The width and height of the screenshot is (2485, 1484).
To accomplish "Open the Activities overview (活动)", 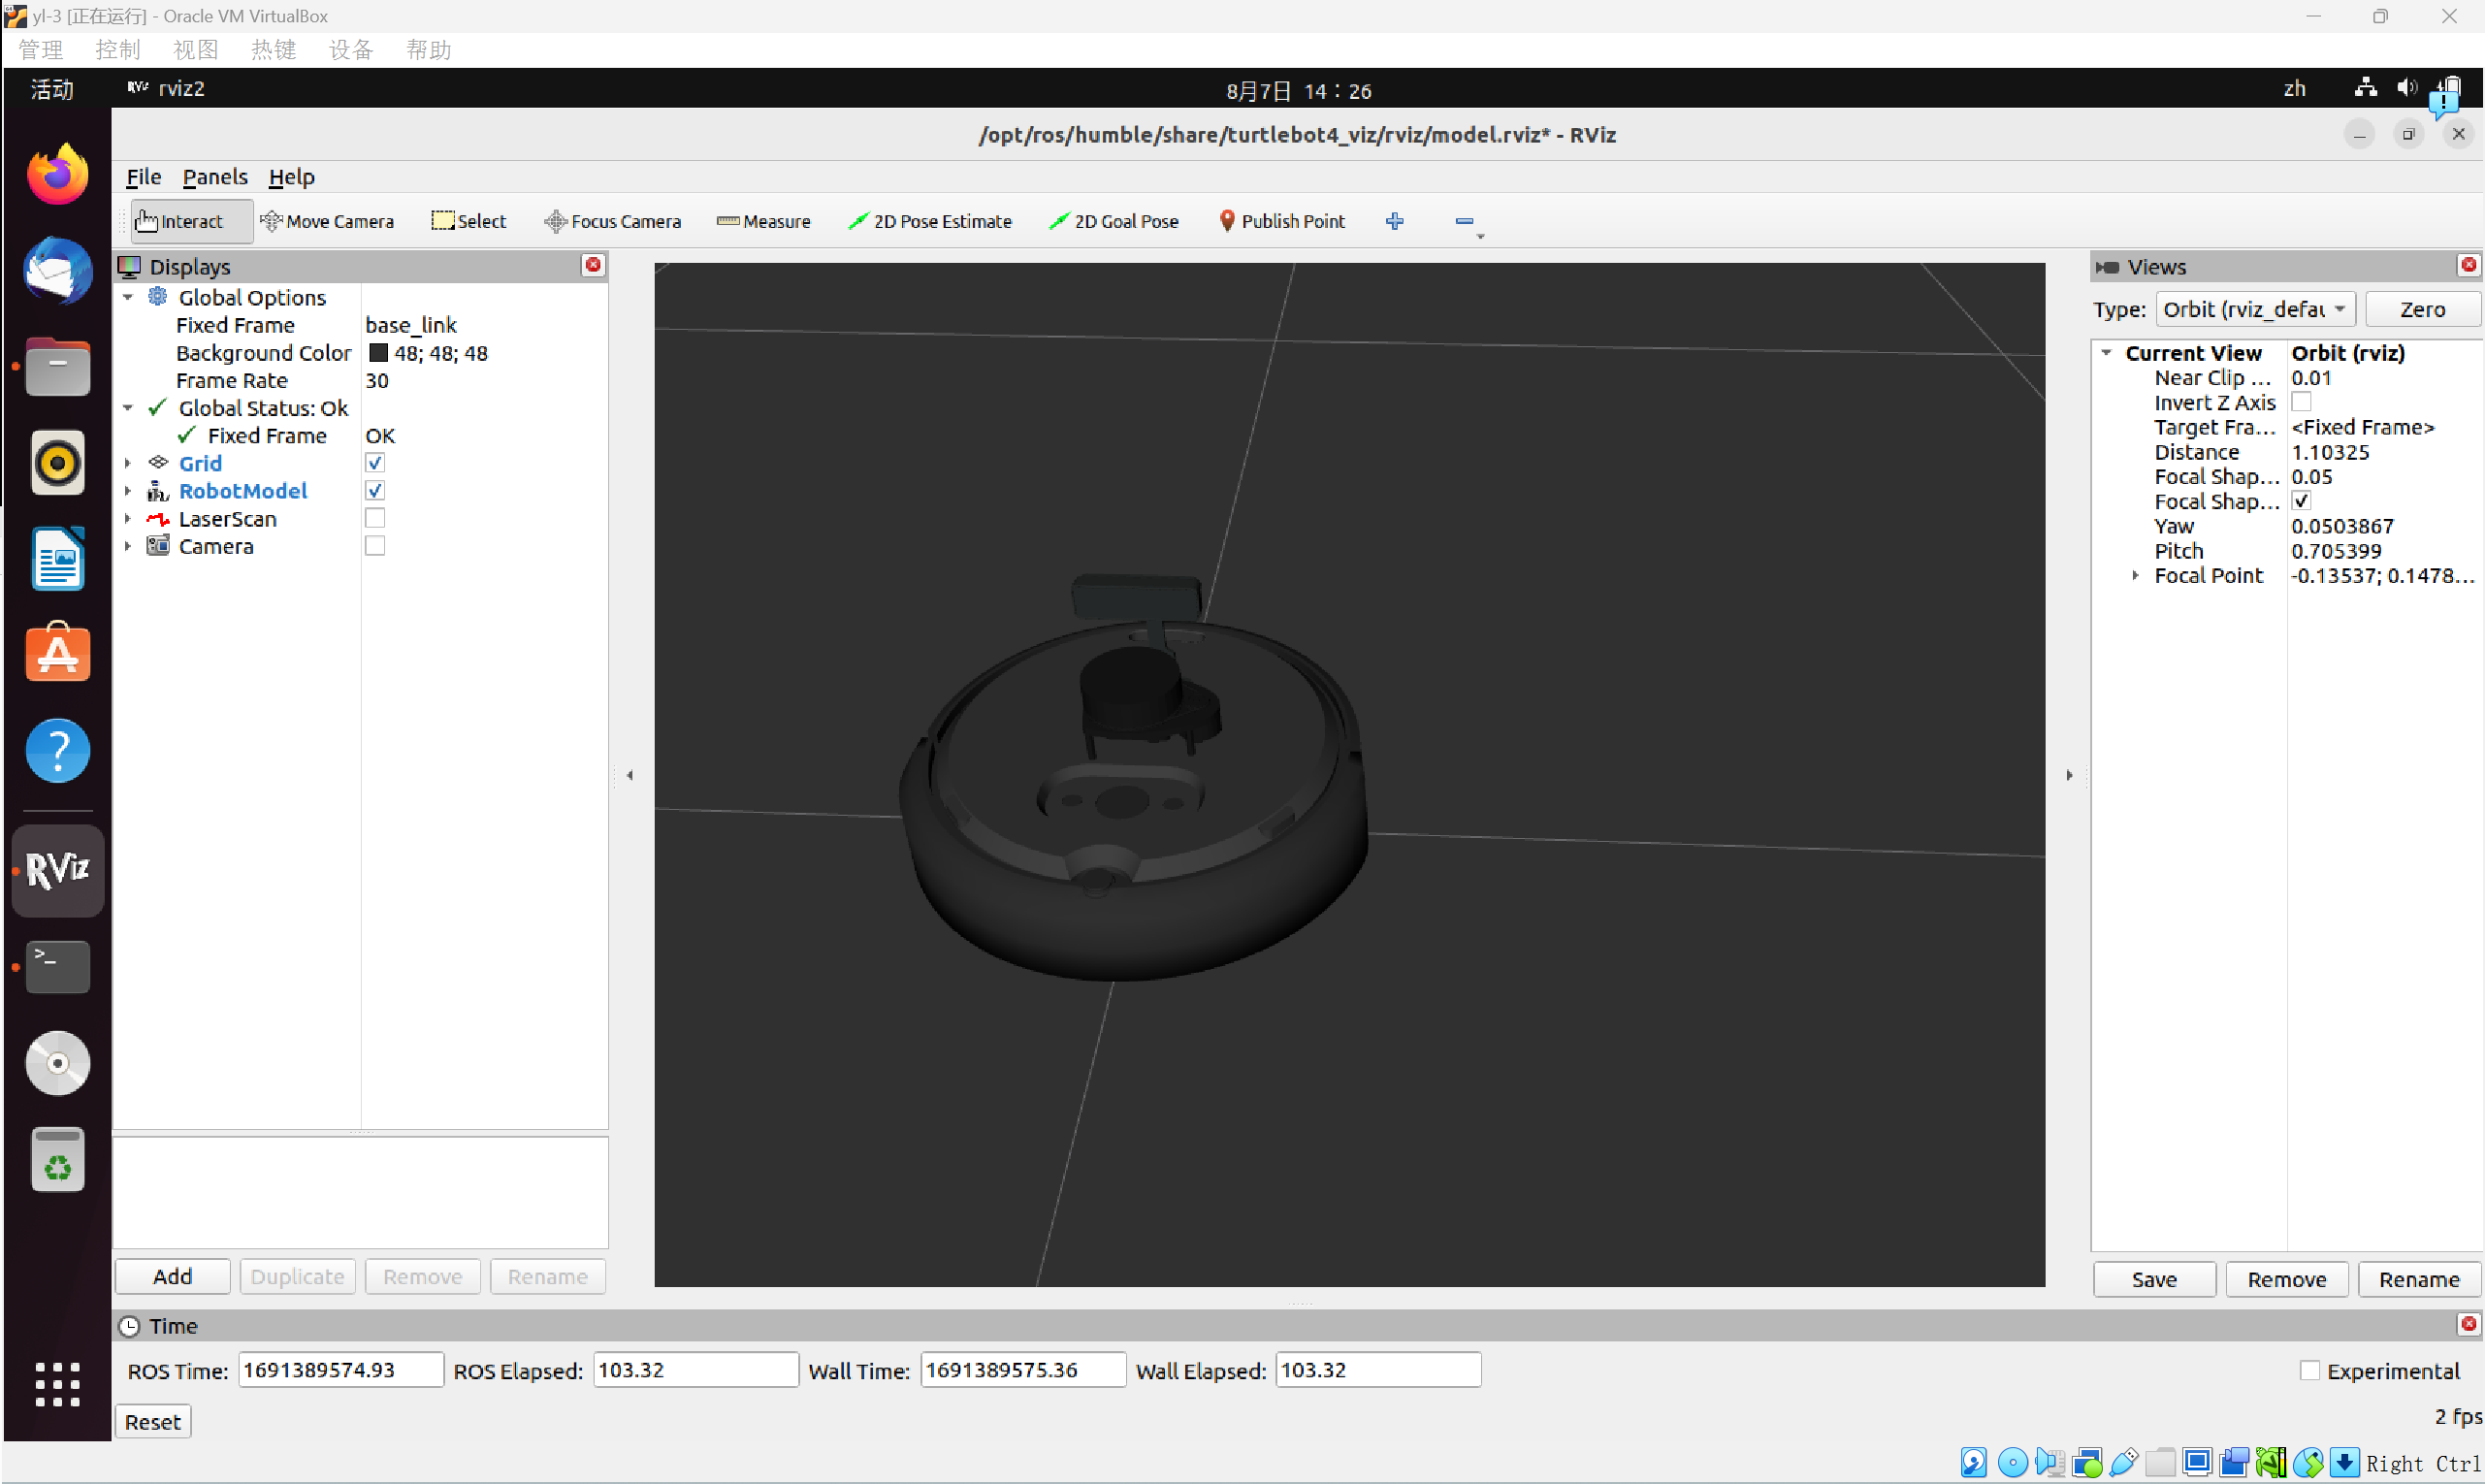I will 52,89.
